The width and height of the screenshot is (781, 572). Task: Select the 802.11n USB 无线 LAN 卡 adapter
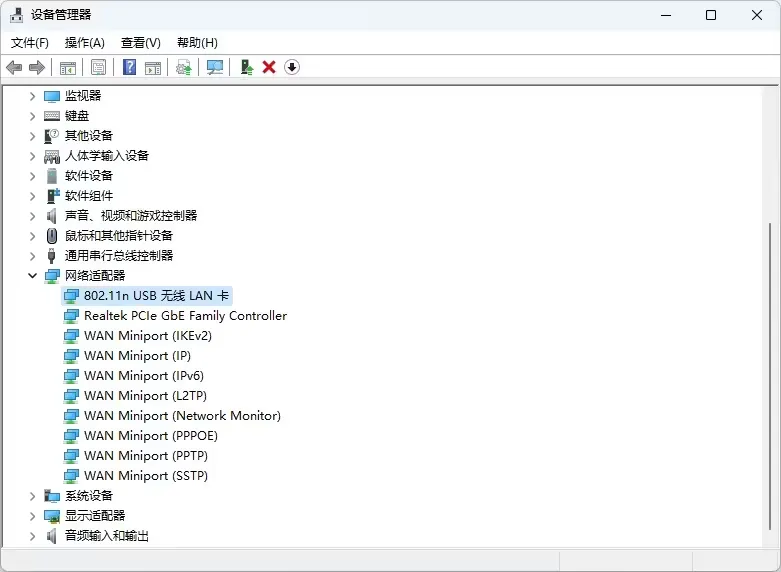(x=157, y=296)
